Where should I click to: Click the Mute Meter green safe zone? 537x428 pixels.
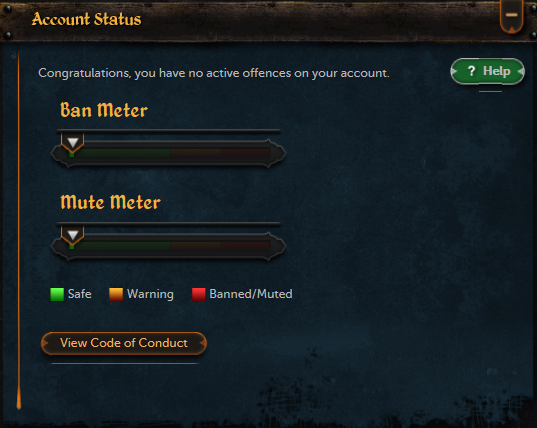click(x=120, y=246)
